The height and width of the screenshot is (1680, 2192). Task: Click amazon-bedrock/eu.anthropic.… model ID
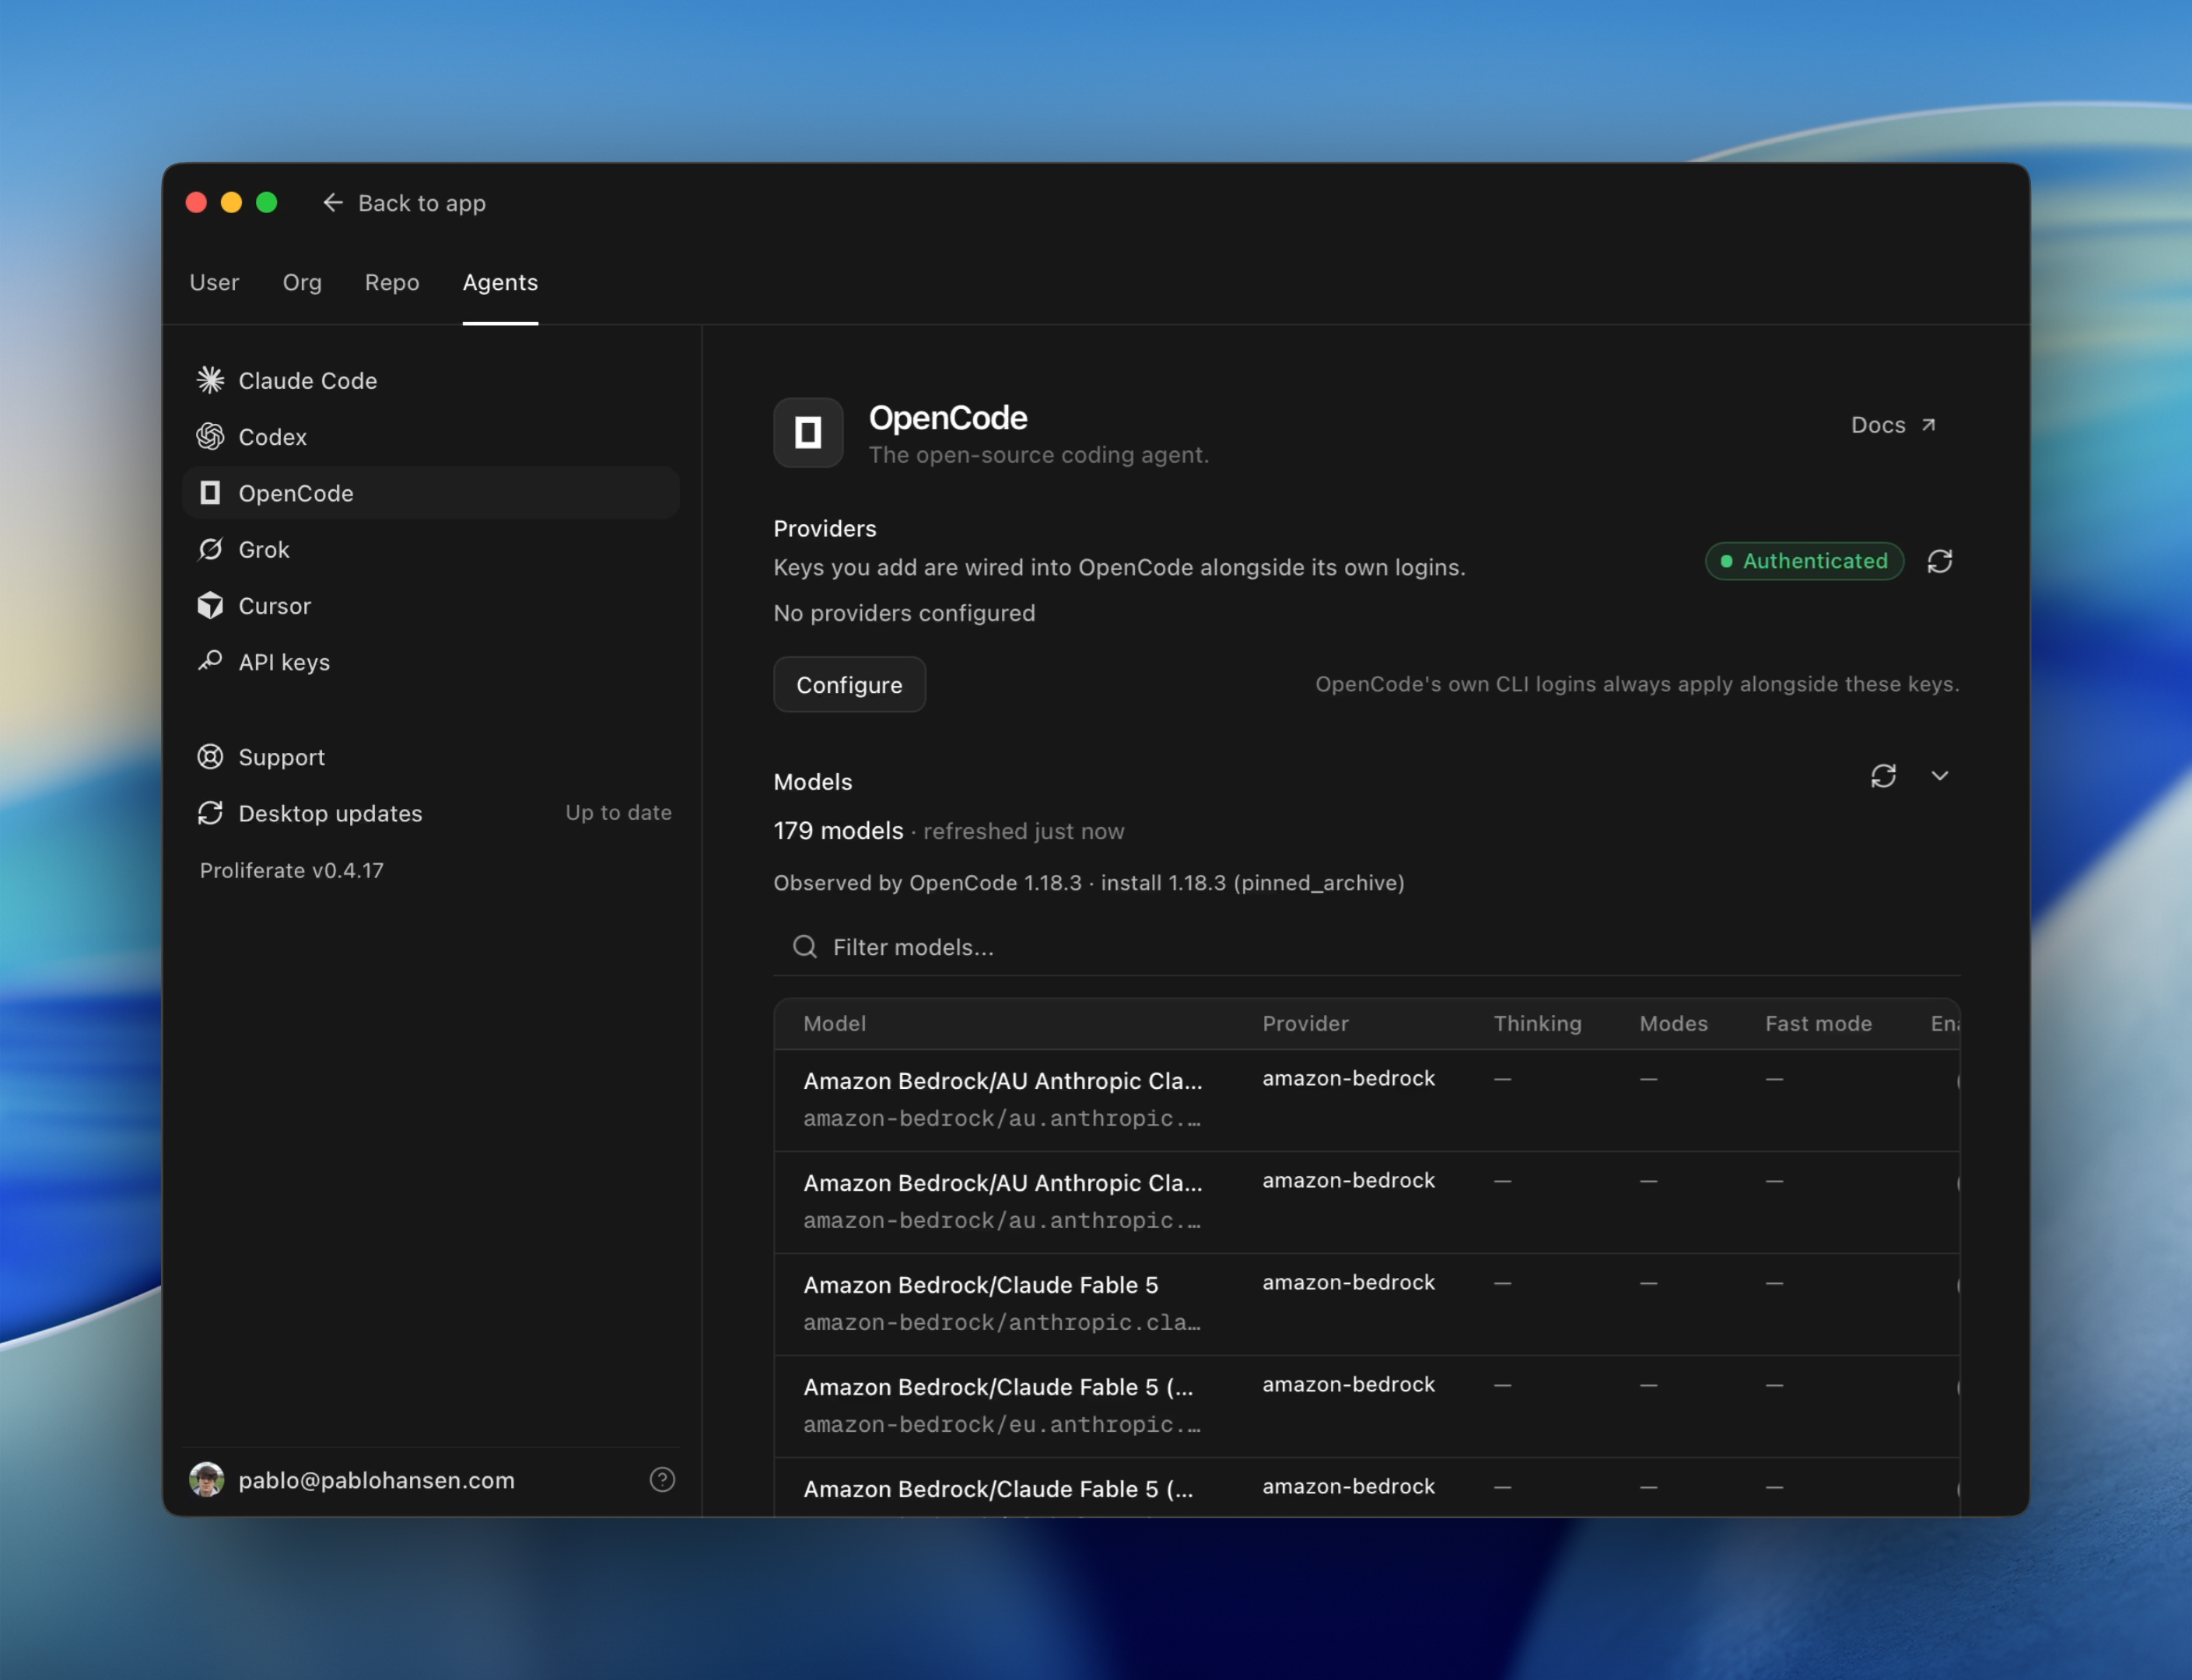(x=1002, y=1424)
